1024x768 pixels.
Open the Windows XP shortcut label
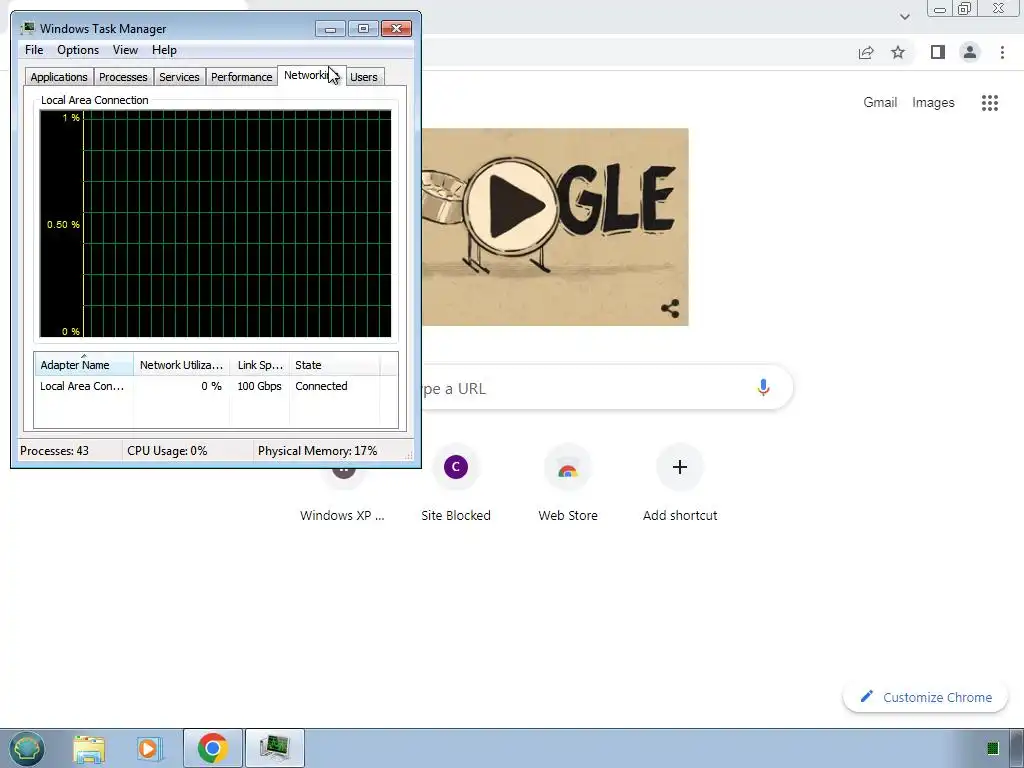point(342,515)
